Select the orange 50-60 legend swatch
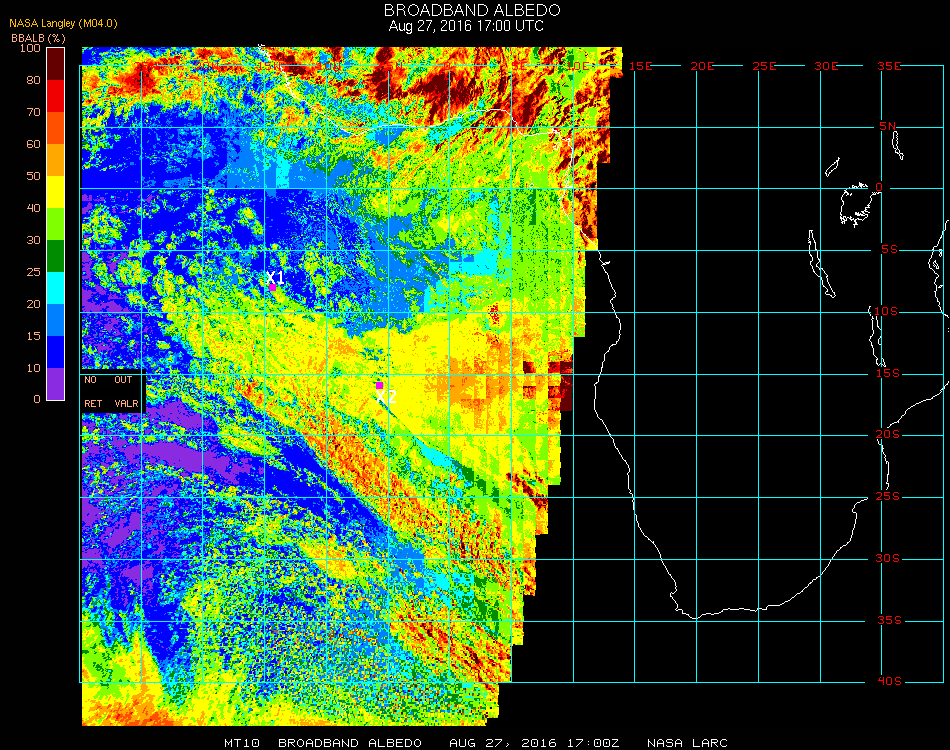The height and width of the screenshot is (750, 950). coord(56,160)
